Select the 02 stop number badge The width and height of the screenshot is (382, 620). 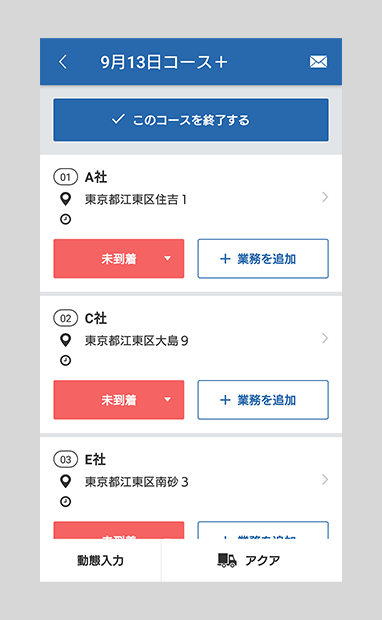click(x=66, y=318)
